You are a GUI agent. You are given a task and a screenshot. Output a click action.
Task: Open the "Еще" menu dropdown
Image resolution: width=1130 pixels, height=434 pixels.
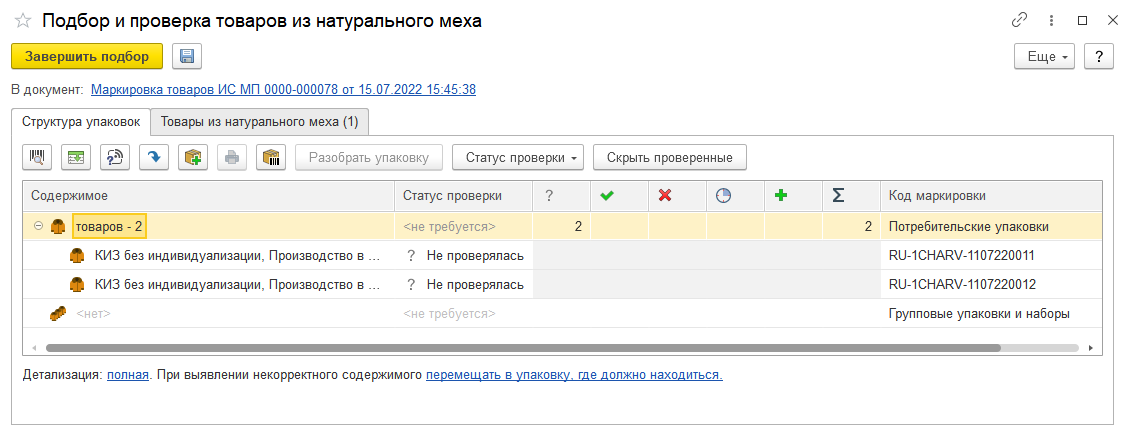point(1044,57)
